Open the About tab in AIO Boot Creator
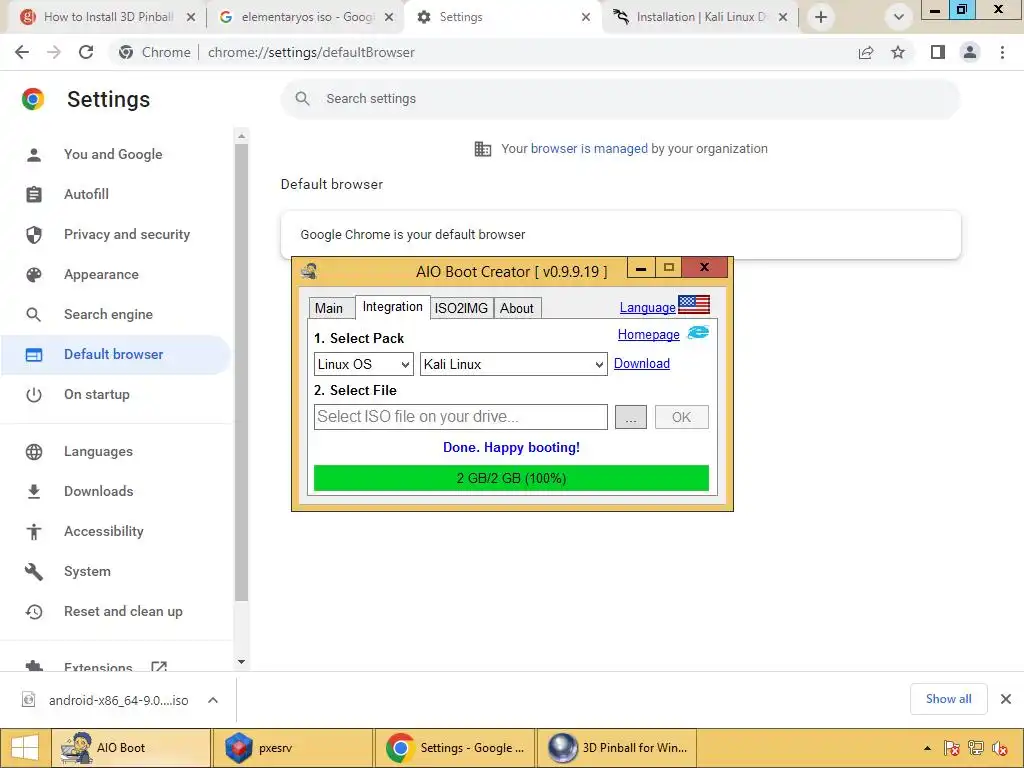The width and height of the screenshot is (1024, 768). [x=517, y=308]
